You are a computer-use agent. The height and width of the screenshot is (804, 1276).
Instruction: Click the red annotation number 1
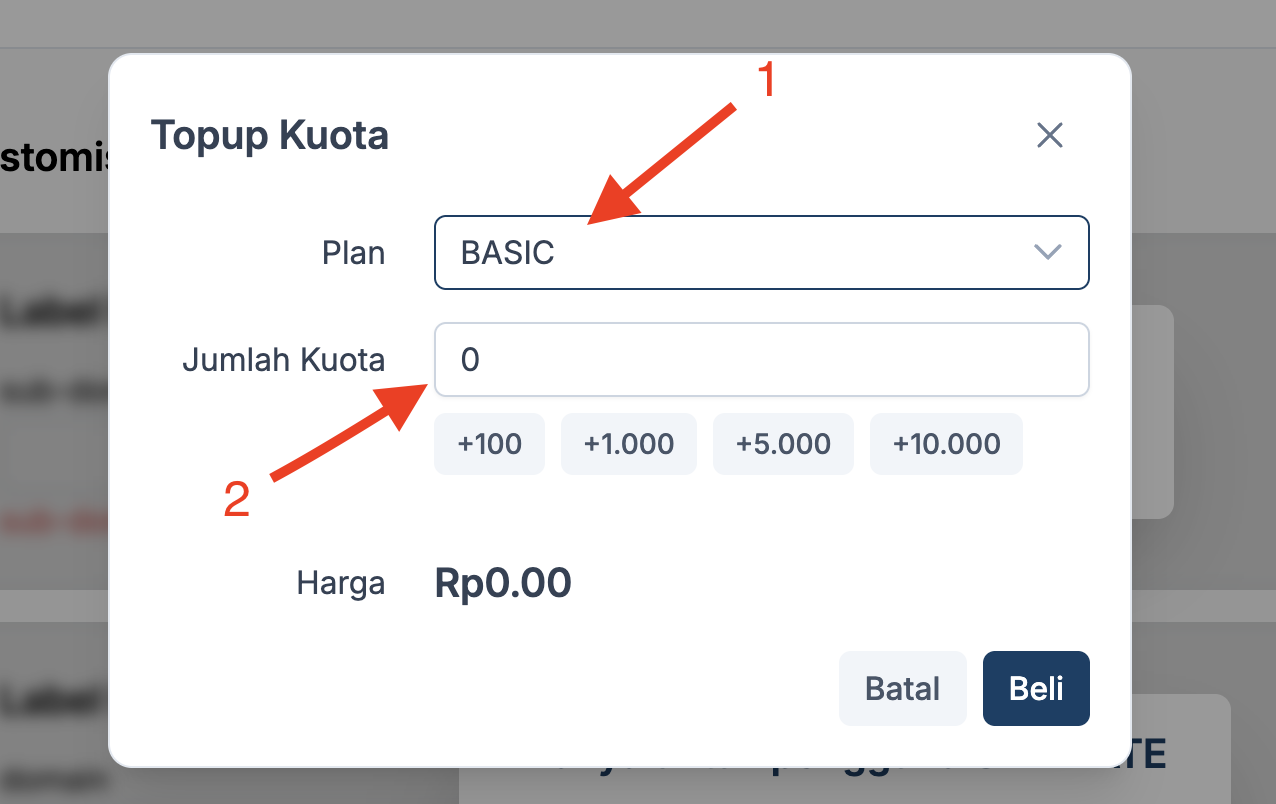[766, 80]
